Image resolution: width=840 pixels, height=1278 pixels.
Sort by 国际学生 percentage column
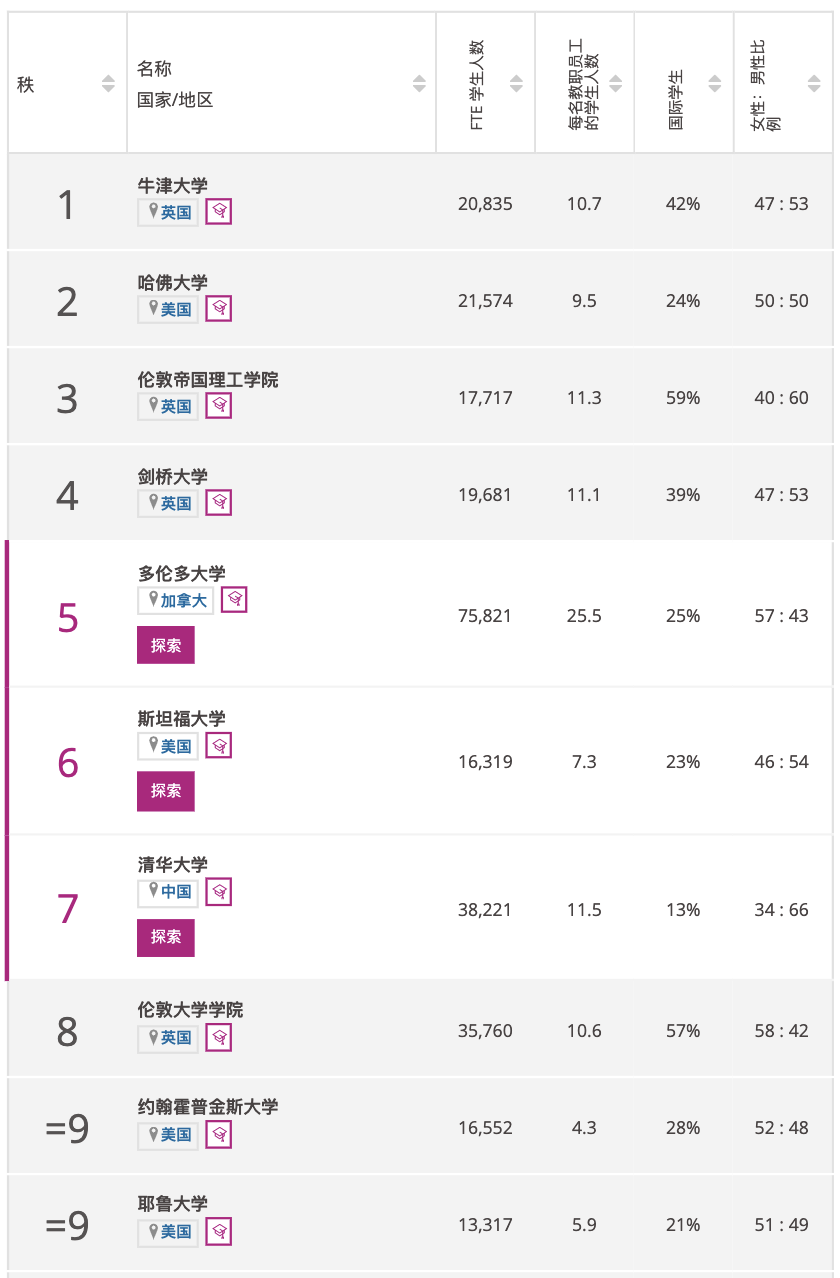pyautogui.click(x=714, y=84)
